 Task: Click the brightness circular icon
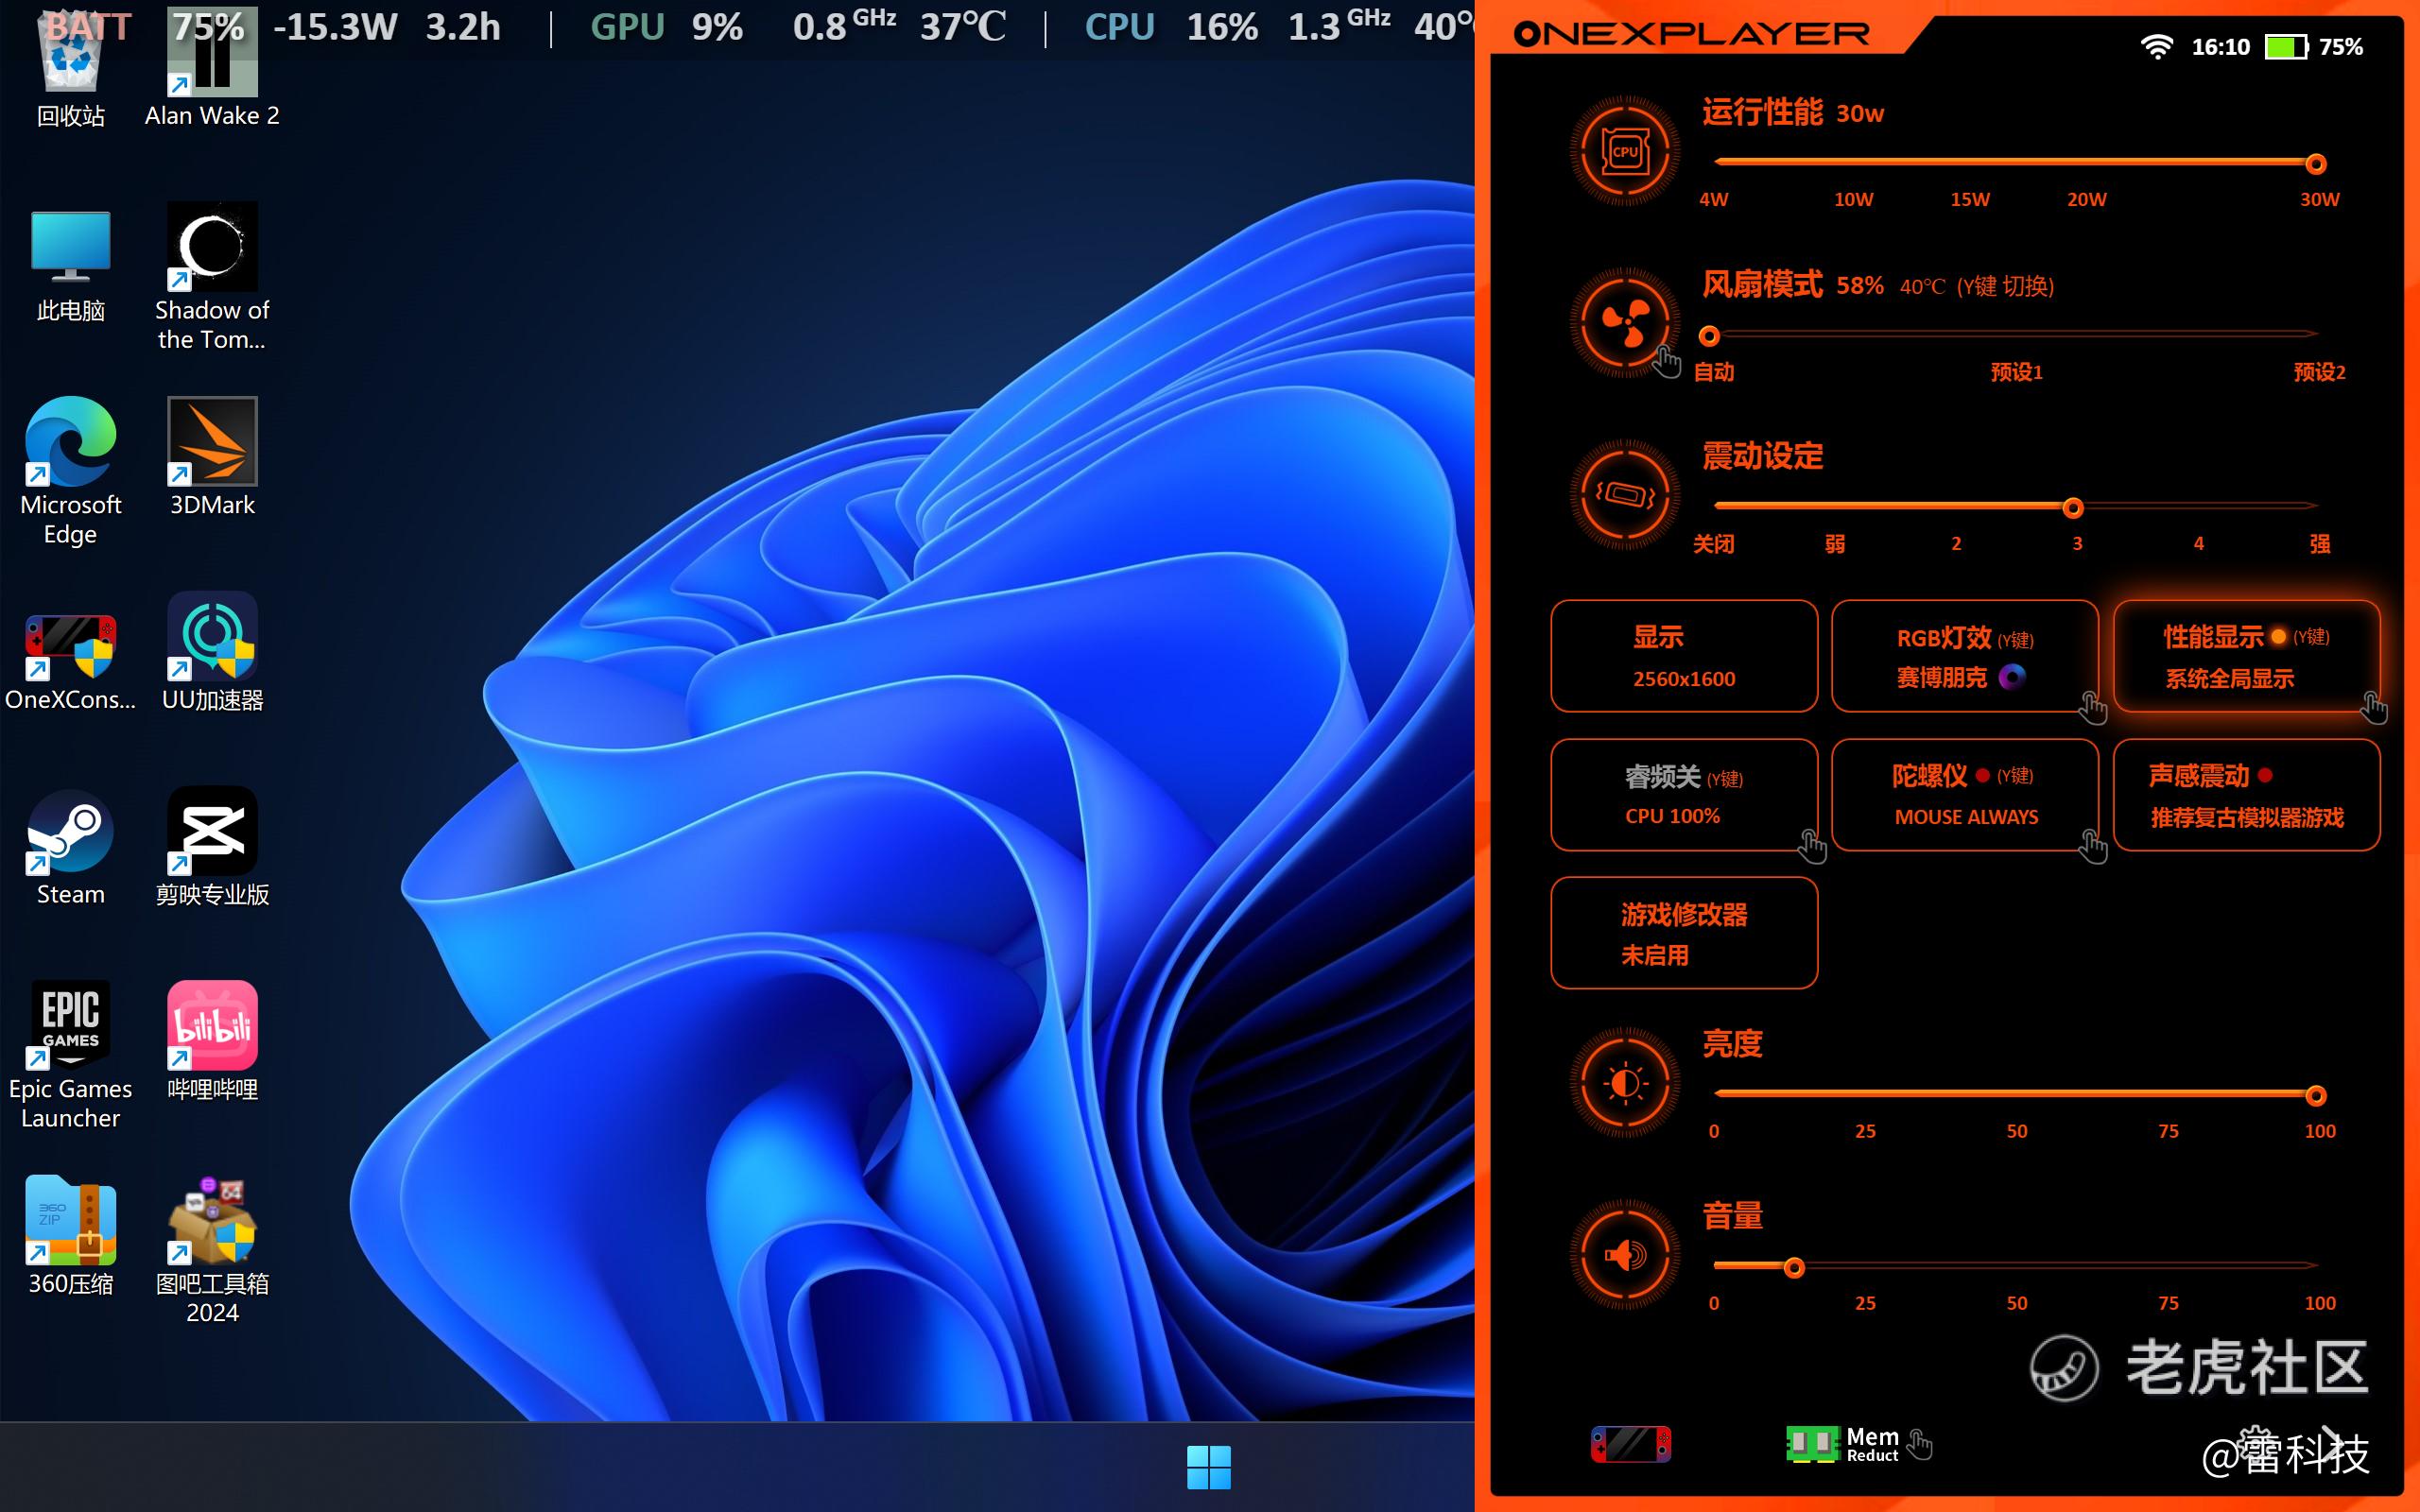coord(1625,1083)
